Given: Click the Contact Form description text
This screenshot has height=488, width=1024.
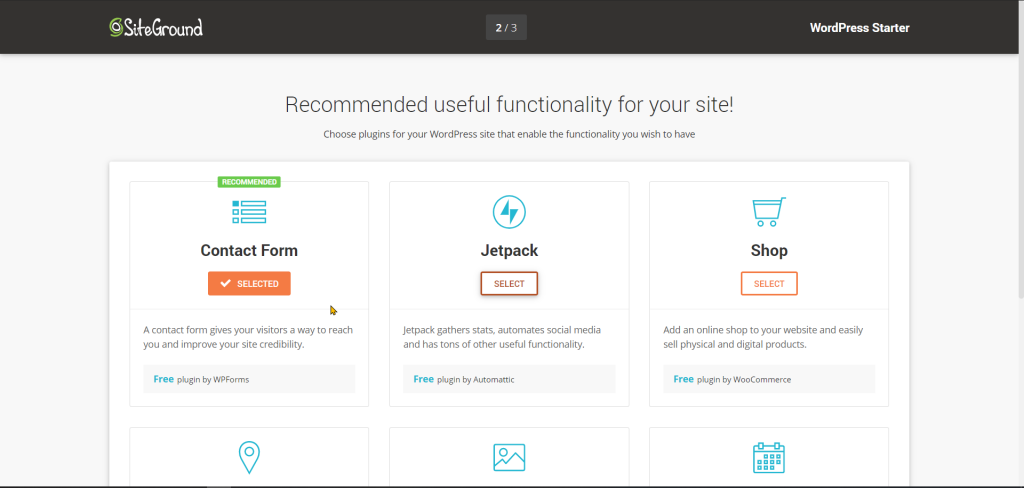Looking at the screenshot, I should click(248, 337).
